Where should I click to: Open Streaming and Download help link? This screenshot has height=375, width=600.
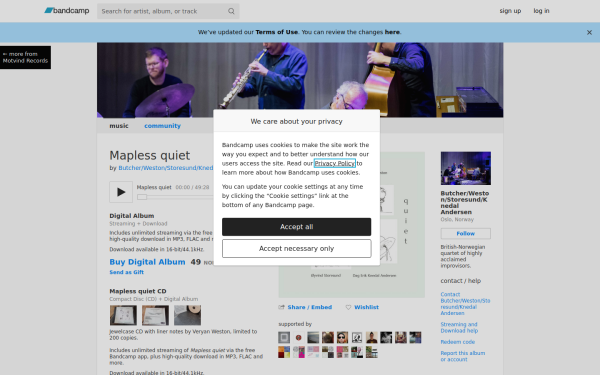pos(459,328)
